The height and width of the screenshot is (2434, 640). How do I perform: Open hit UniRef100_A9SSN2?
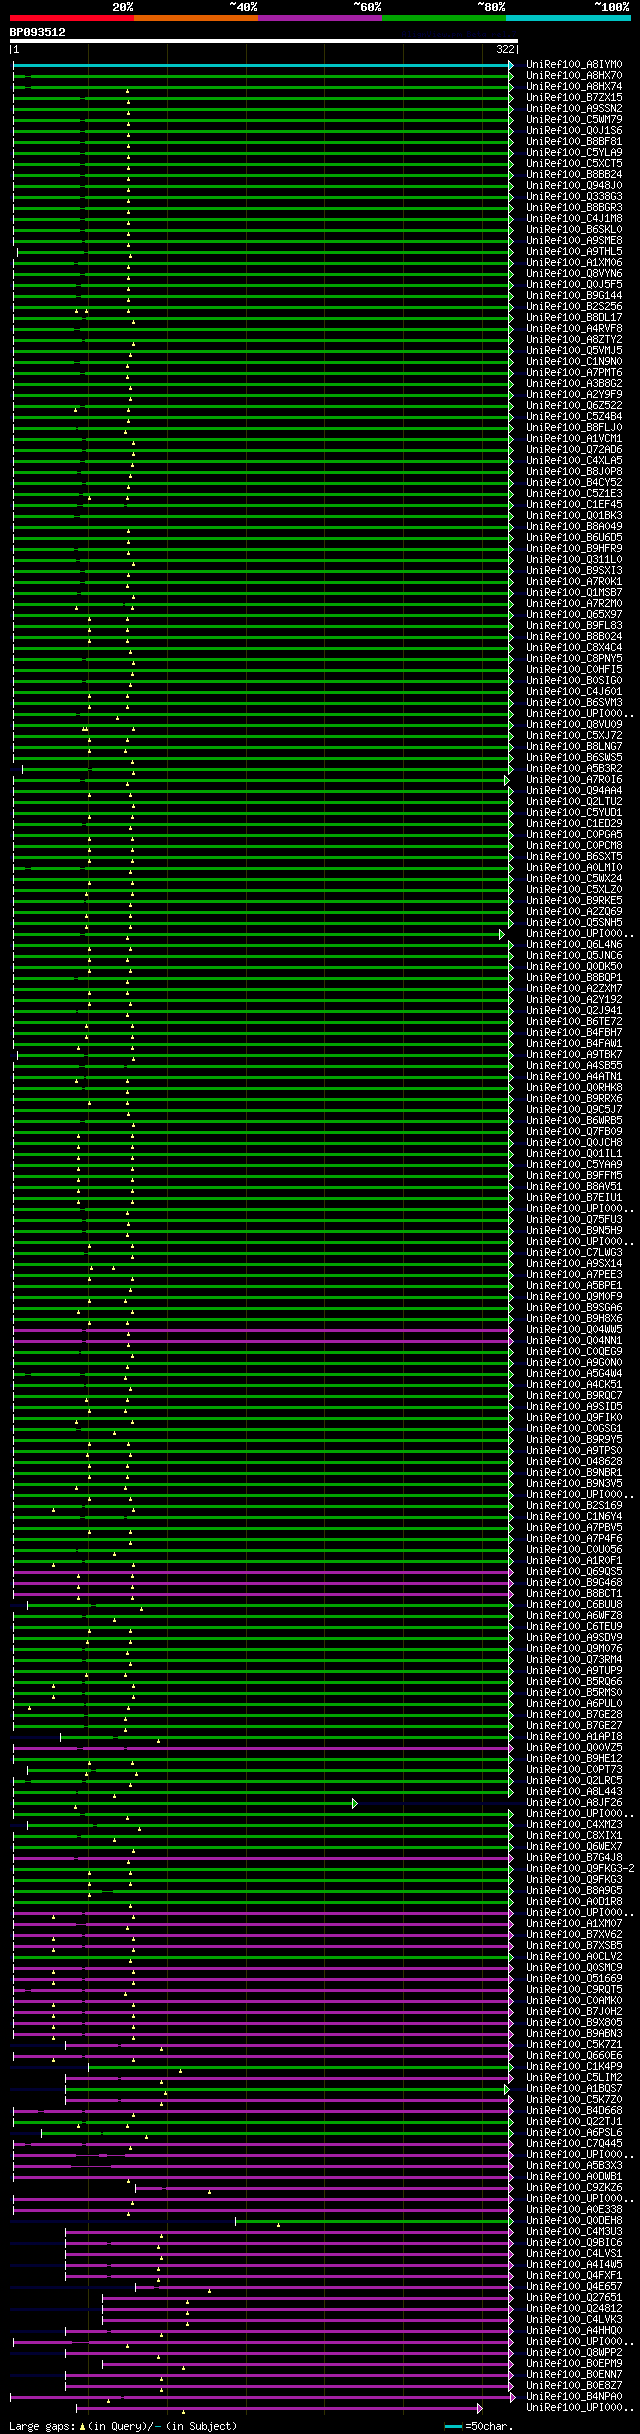(574, 109)
